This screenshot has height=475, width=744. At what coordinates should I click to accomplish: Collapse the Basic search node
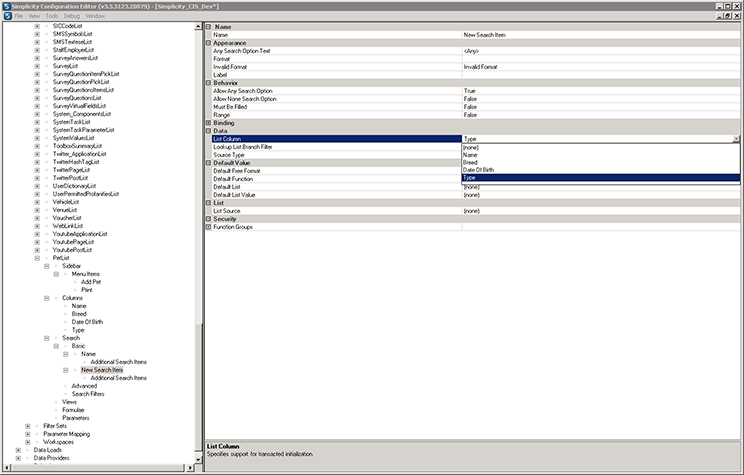(x=56, y=346)
